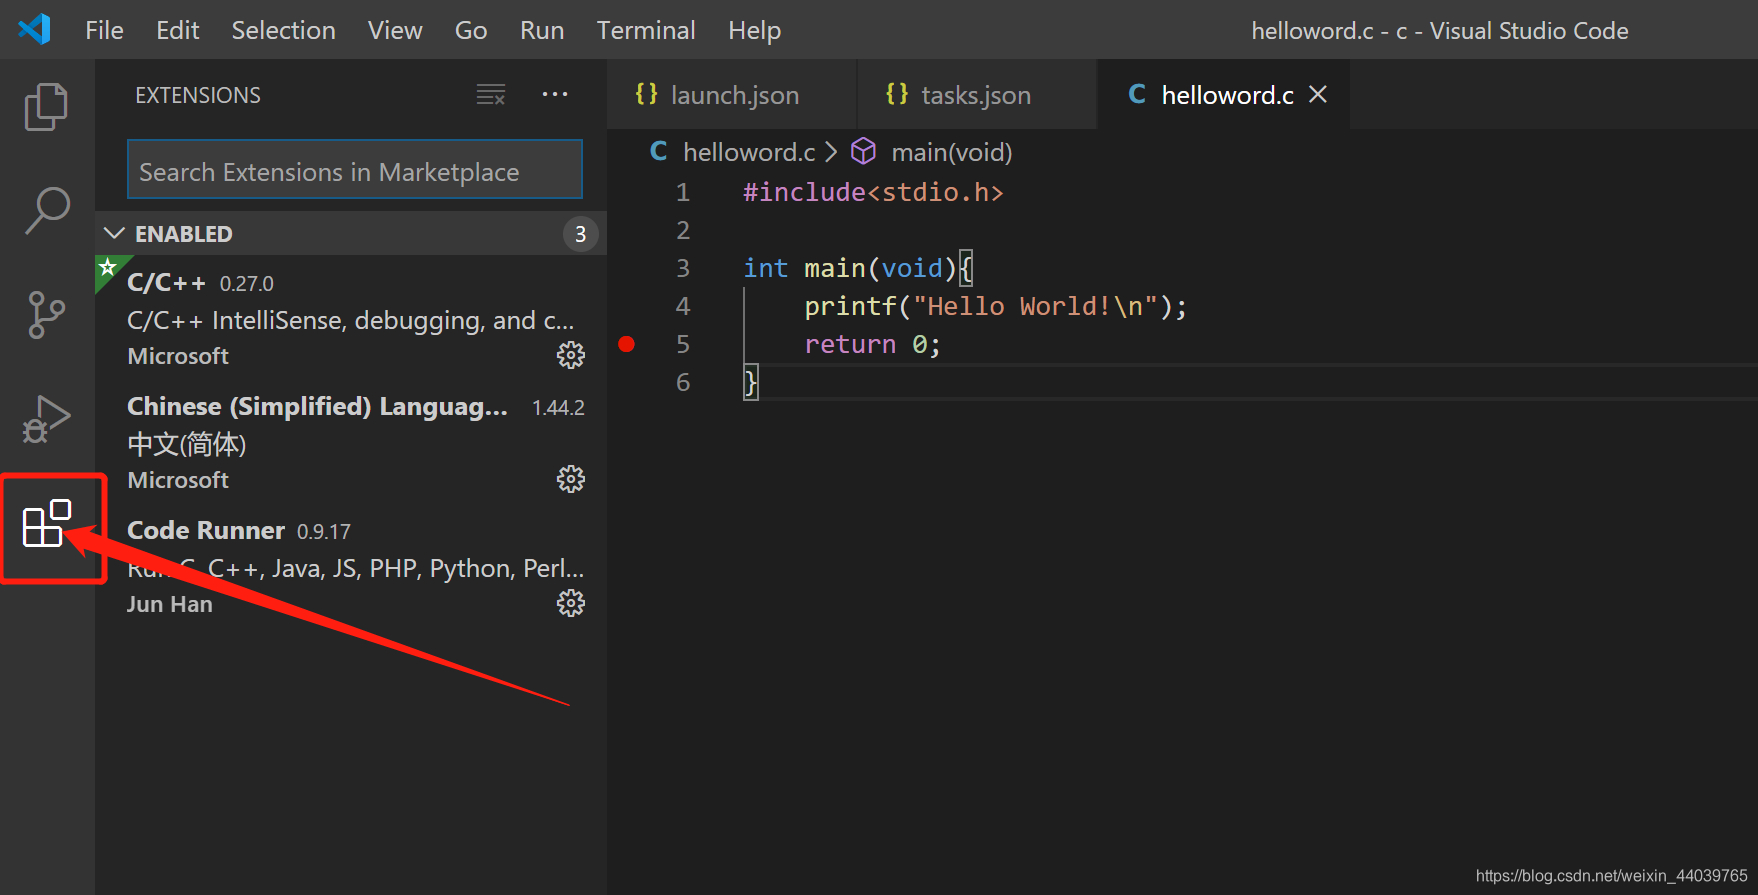Click the C/C++ version 0.27.0 label
The image size is (1758, 895).
click(246, 283)
